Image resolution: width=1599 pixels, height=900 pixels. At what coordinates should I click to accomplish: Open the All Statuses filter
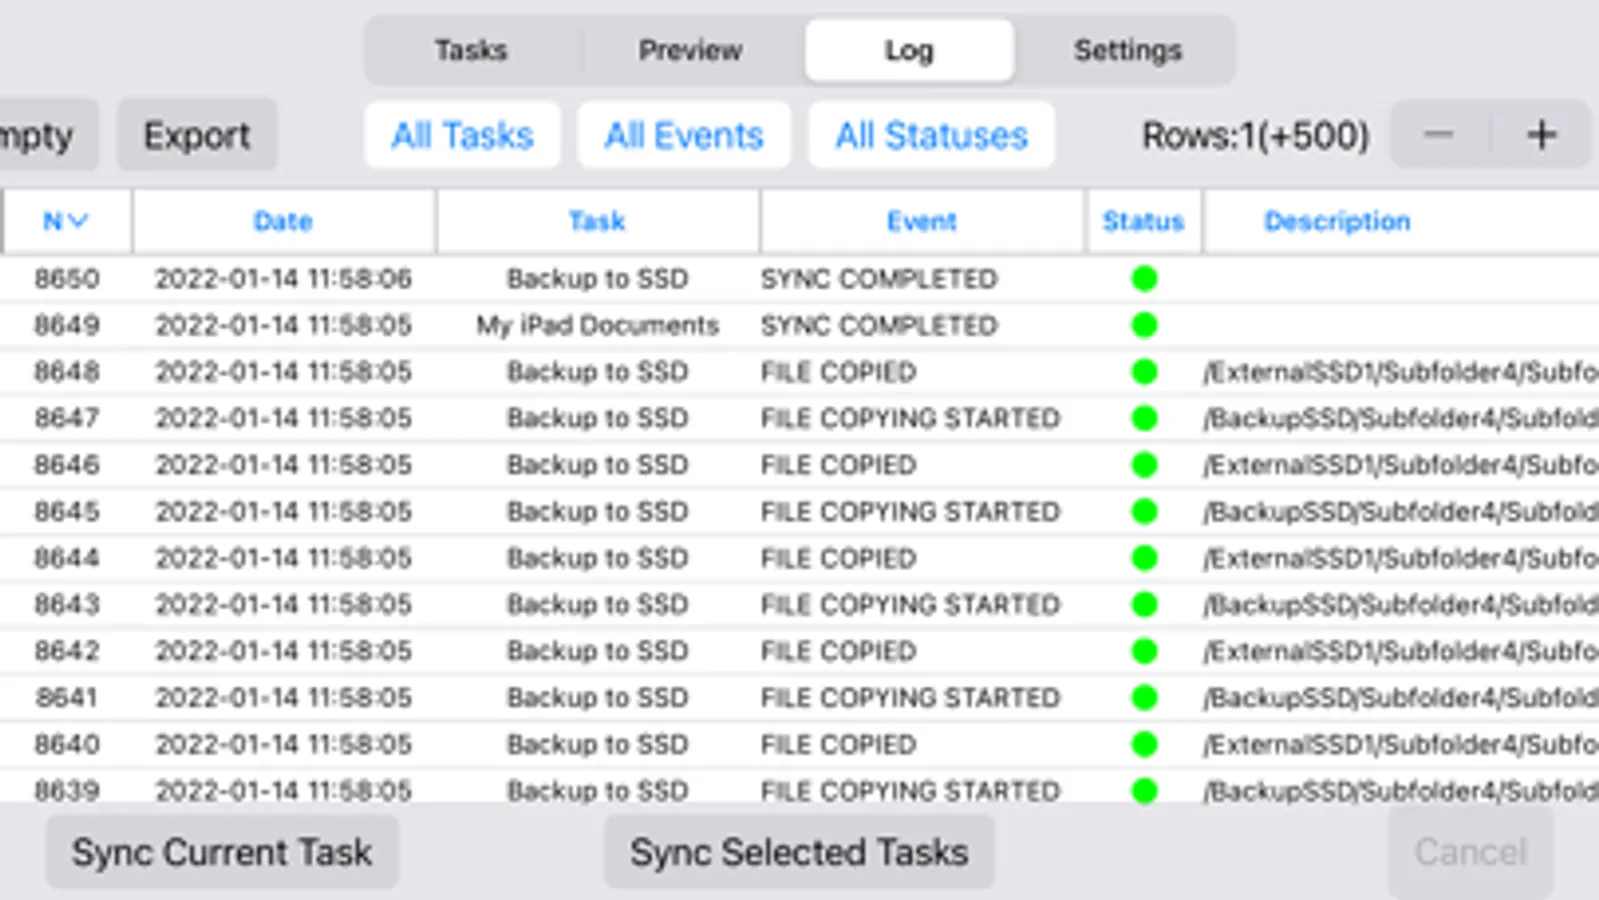click(x=931, y=135)
